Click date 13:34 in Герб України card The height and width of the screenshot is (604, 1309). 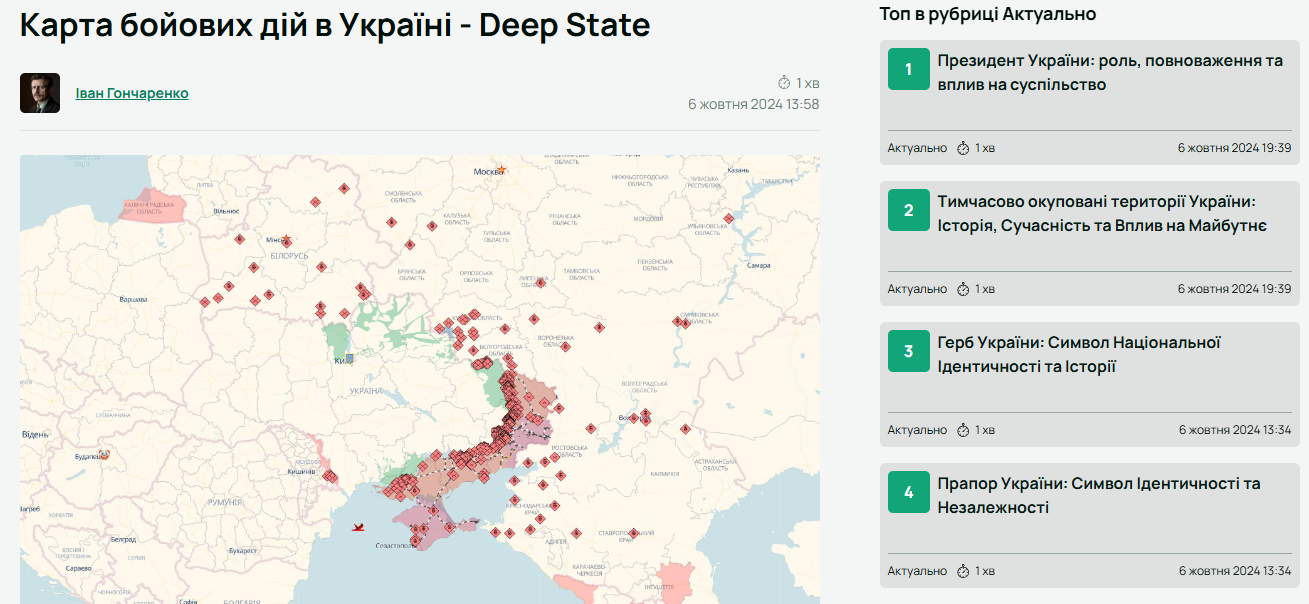click(x=1235, y=430)
